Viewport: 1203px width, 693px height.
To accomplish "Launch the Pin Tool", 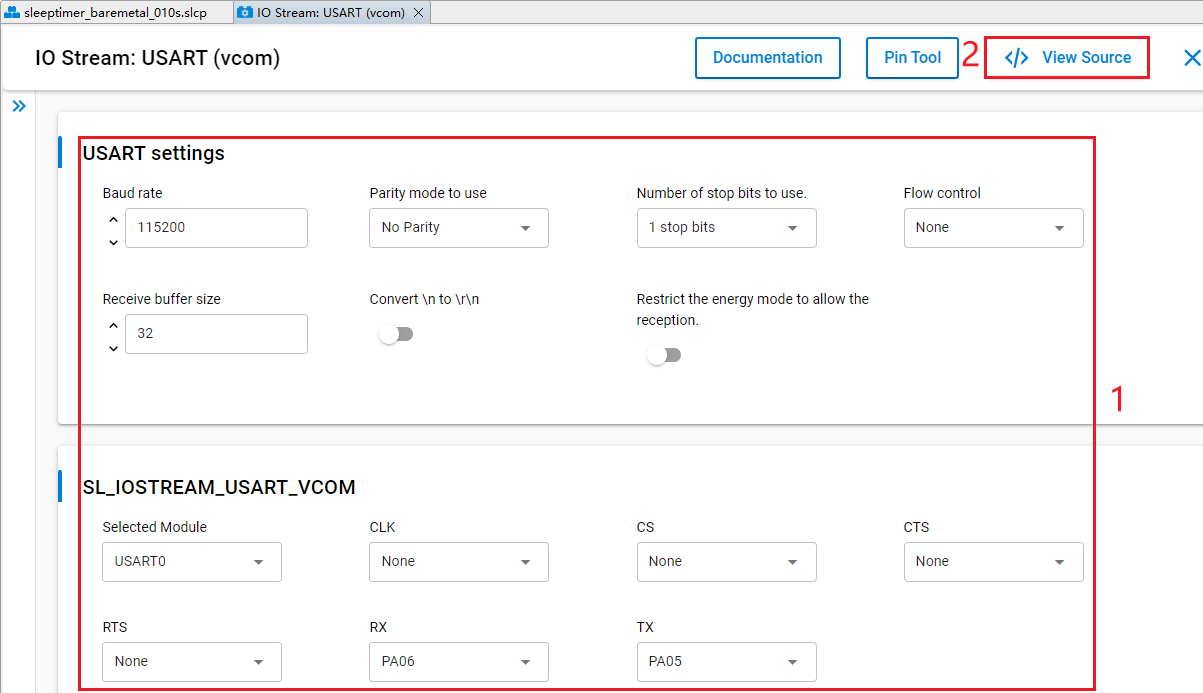I will [911, 57].
